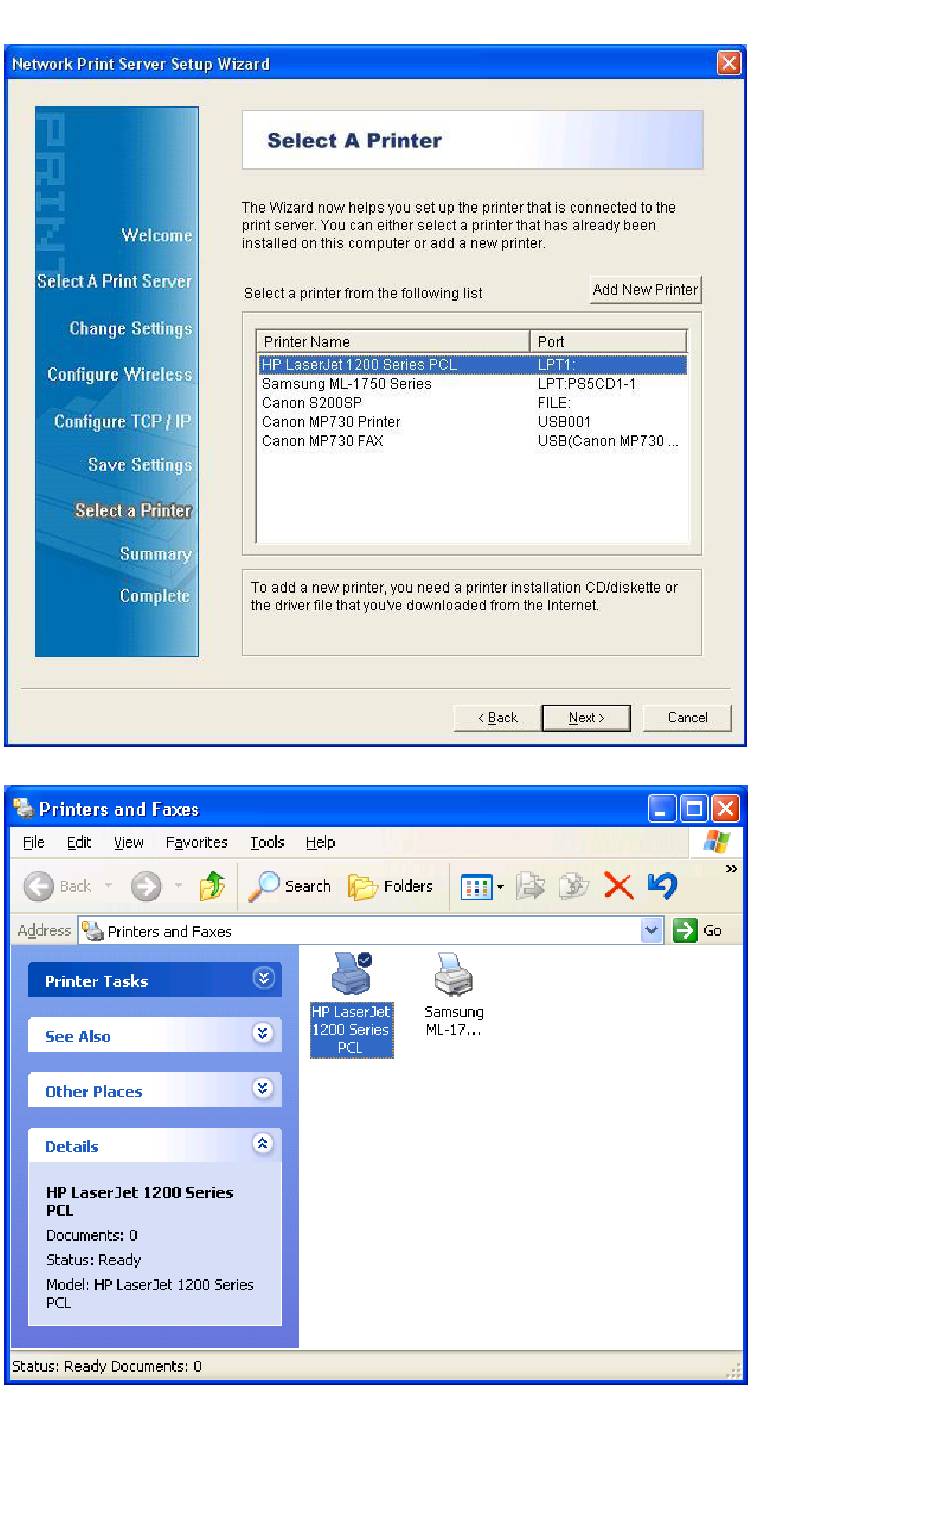Open the Favorites menu
950x1517 pixels.
coord(196,842)
